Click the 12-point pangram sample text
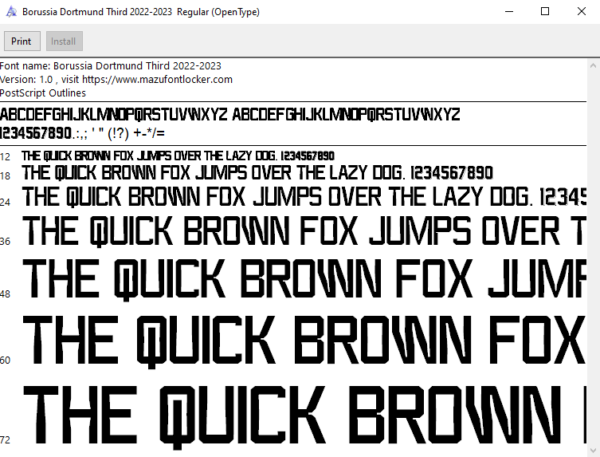Image resolution: width=600 pixels, height=457 pixels. 178,156
